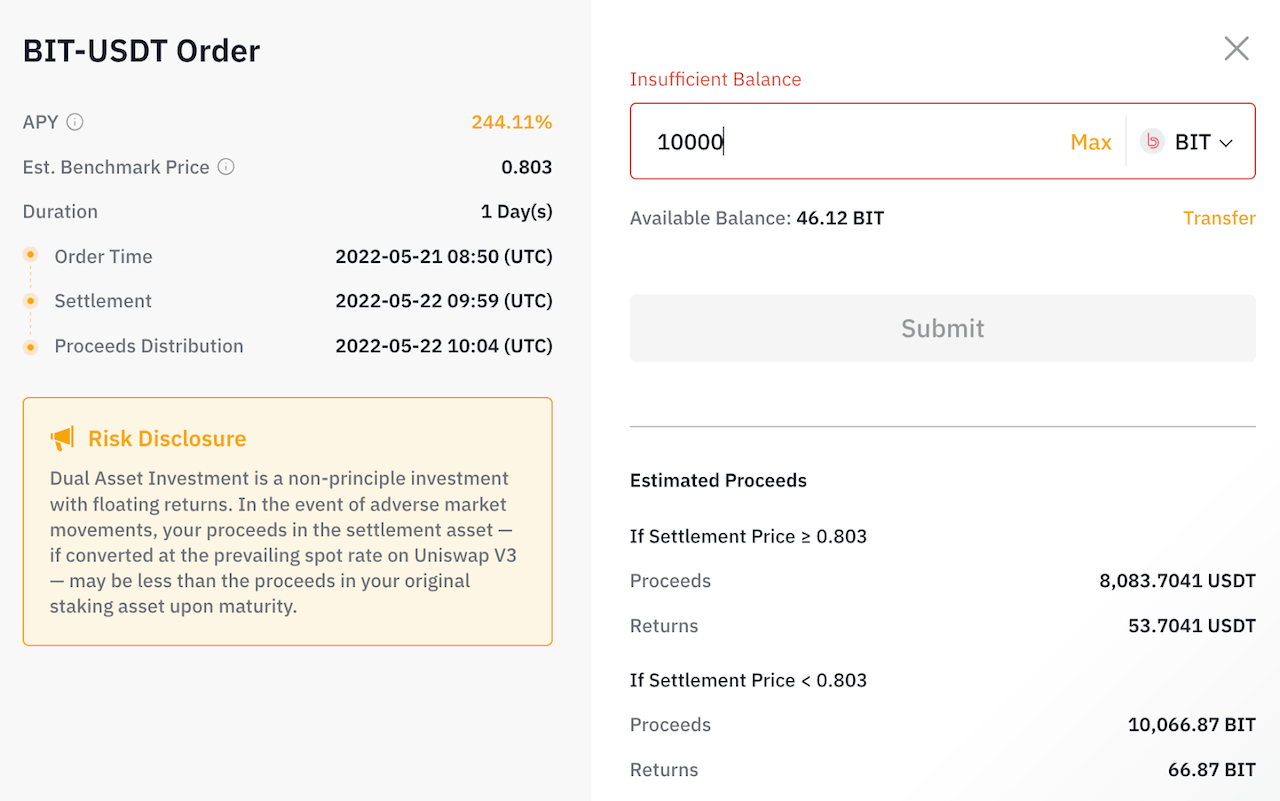Click the APY info icon
Image resolution: width=1280 pixels, height=801 pixels.
pyautogui.click(x=75, y=122)
